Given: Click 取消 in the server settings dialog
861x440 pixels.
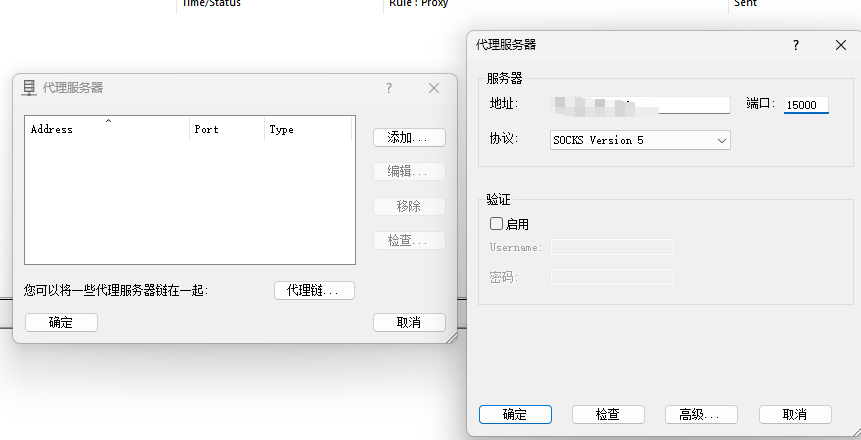Looking at the screenshot, I should (795, 414).
